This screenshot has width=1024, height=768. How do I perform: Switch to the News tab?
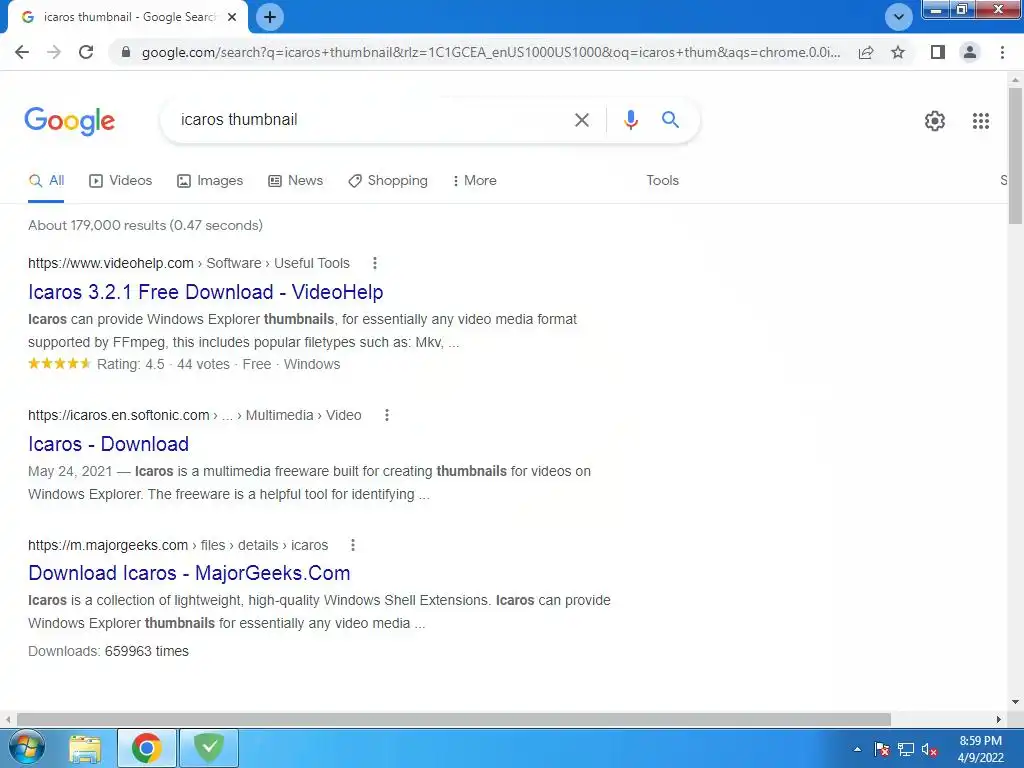click(x=296, y=181)
